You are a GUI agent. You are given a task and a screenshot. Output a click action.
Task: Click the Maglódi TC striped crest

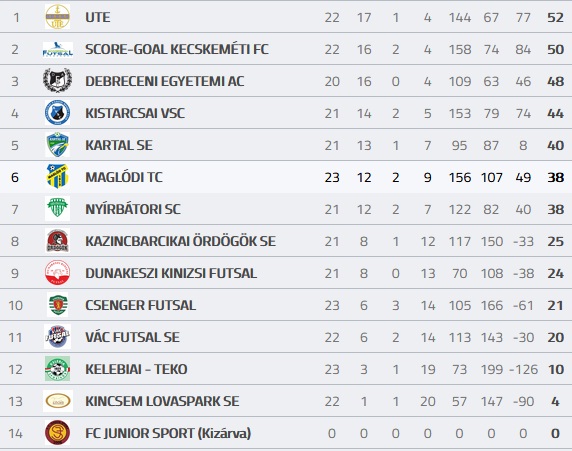pyautogui.click(x=57, y=176)
